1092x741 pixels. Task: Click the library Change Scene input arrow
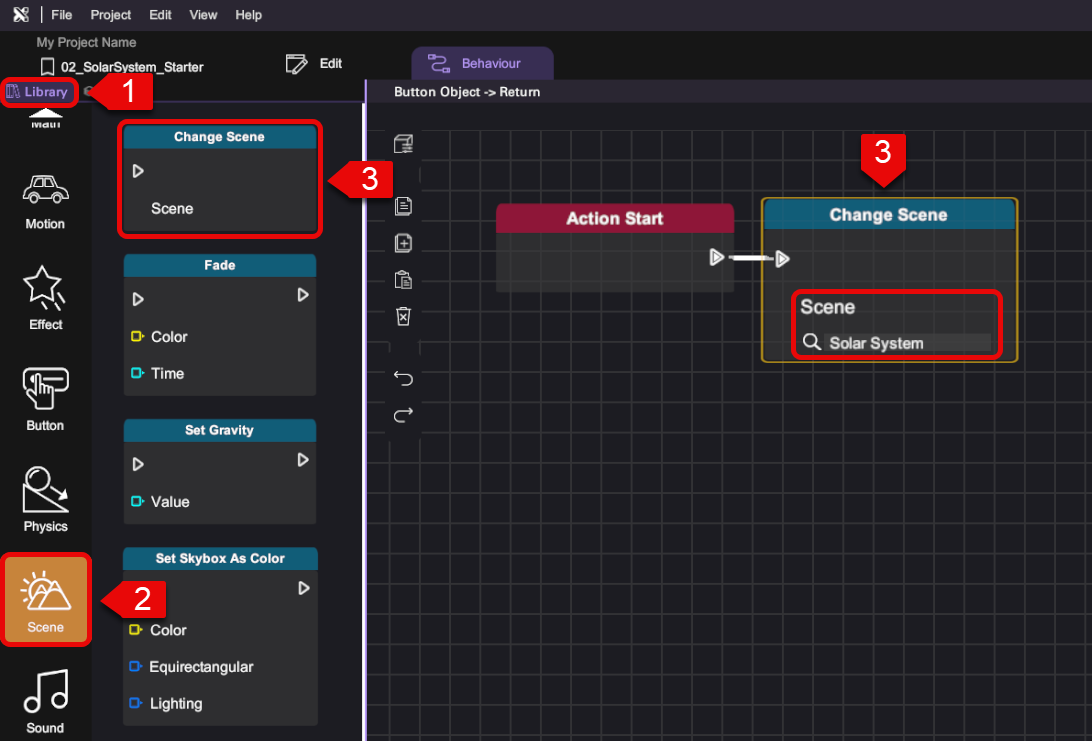(x=138, y=171)
